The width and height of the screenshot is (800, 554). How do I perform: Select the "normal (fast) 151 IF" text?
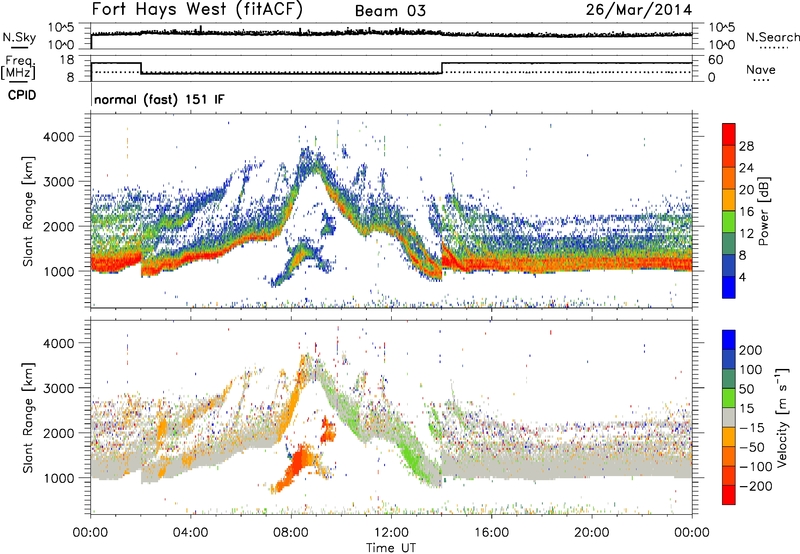click(x=159, y=99)
